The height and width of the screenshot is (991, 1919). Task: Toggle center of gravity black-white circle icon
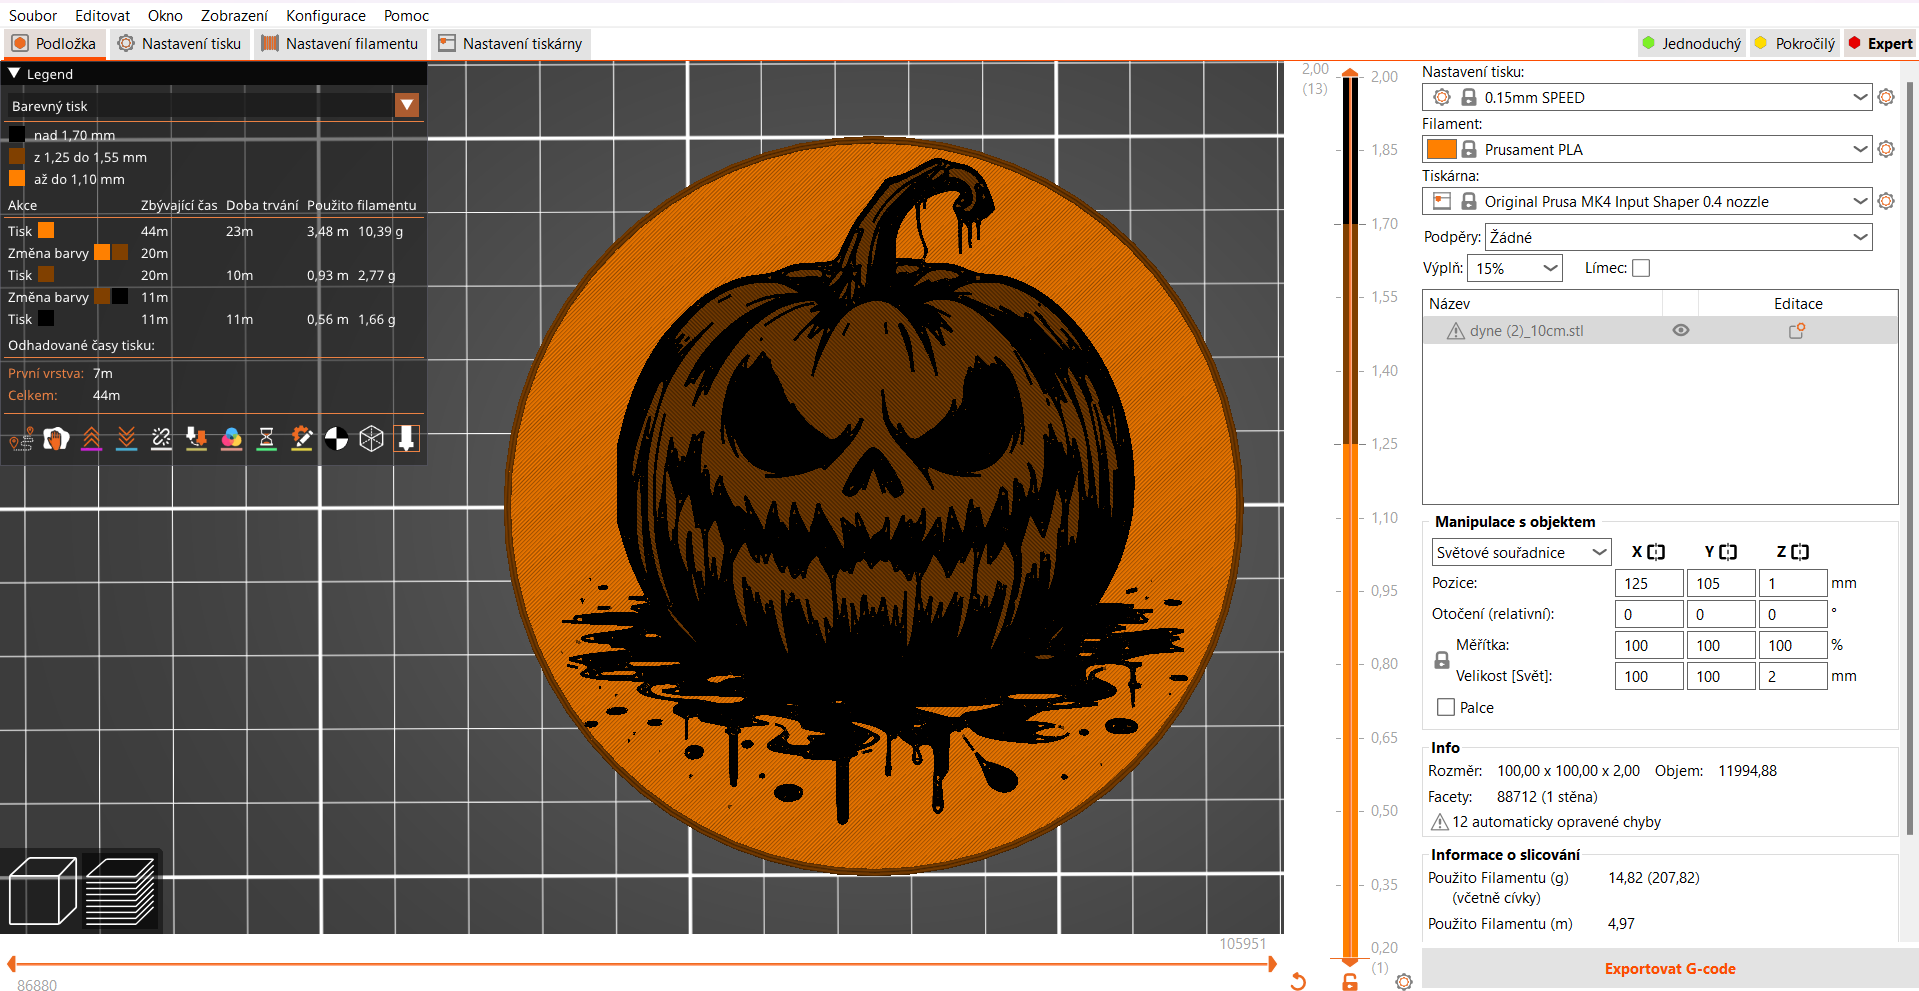336,439
